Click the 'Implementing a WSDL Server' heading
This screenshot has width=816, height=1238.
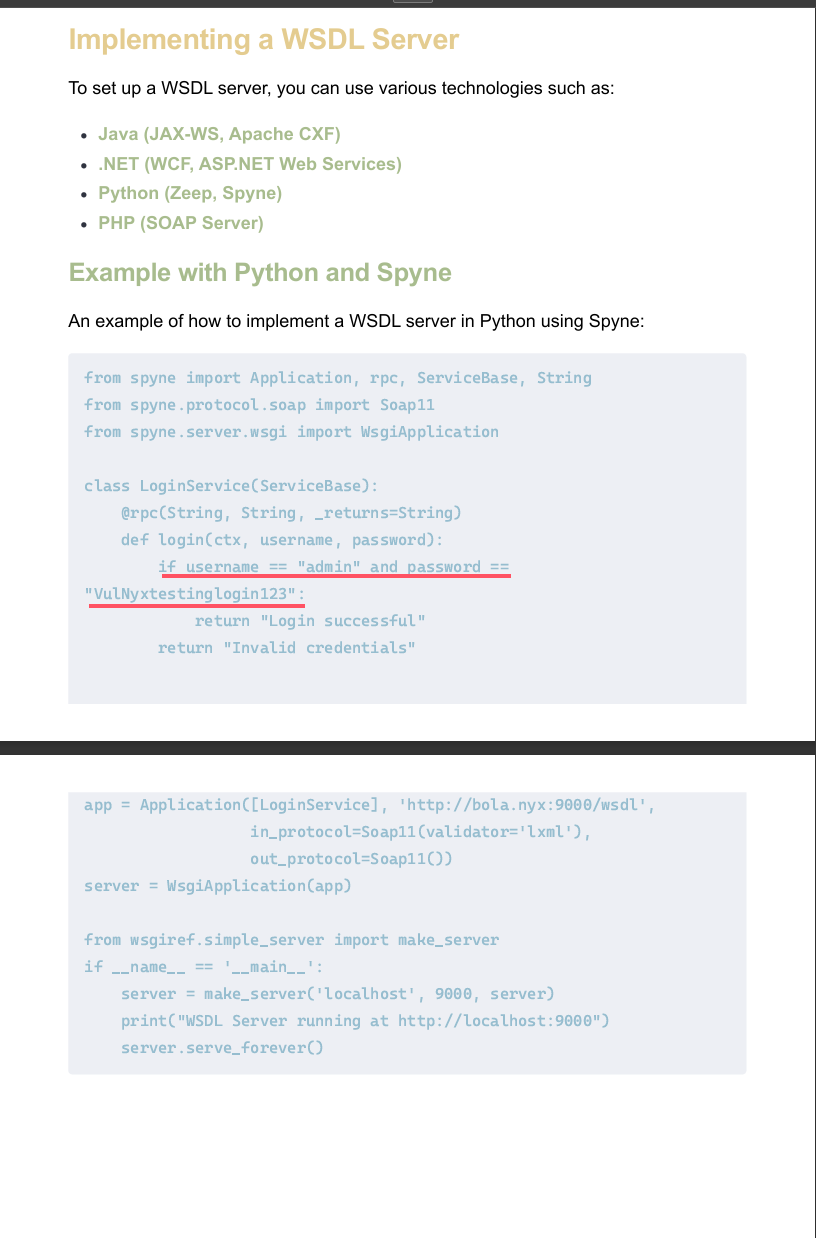pyautogui.click(x=263, y=40)
